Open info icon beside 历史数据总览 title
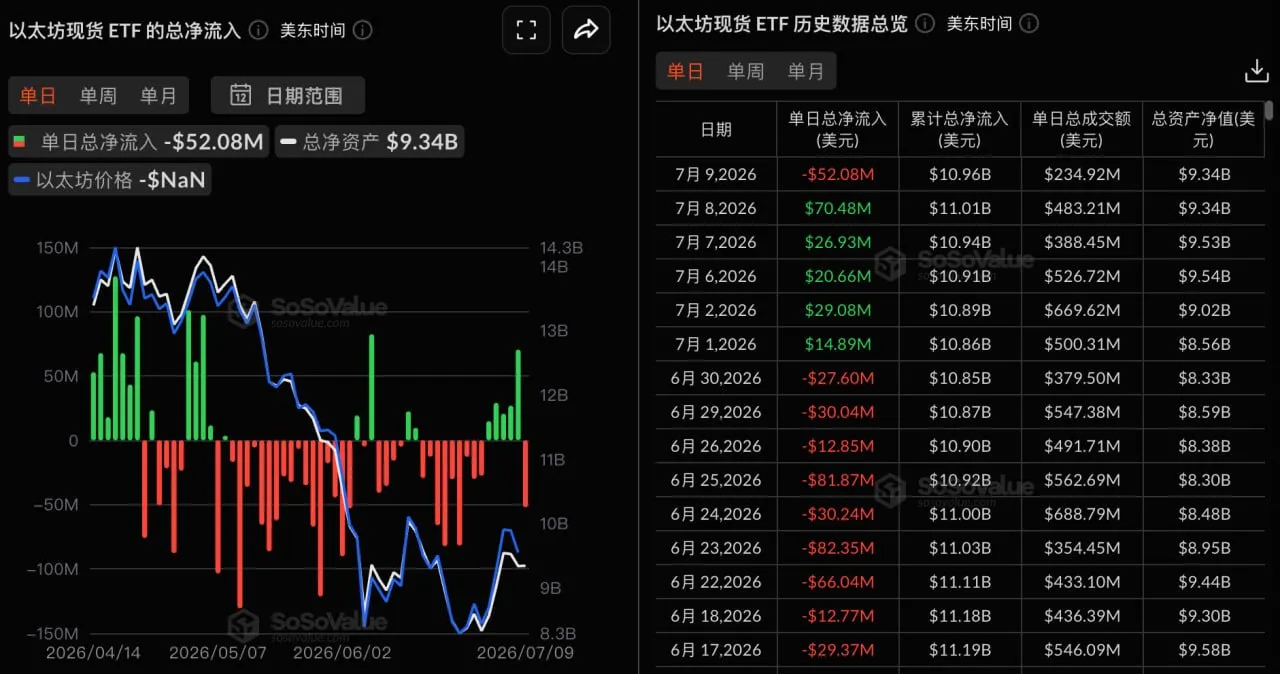This screenshot has height=674, width=1280. [x=925, y=23]
